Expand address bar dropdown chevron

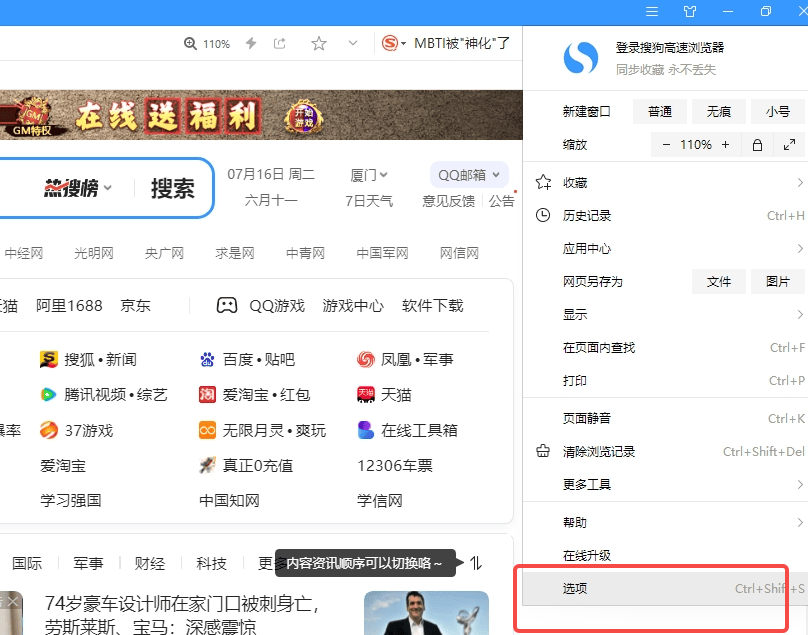(x=353, y=43)
